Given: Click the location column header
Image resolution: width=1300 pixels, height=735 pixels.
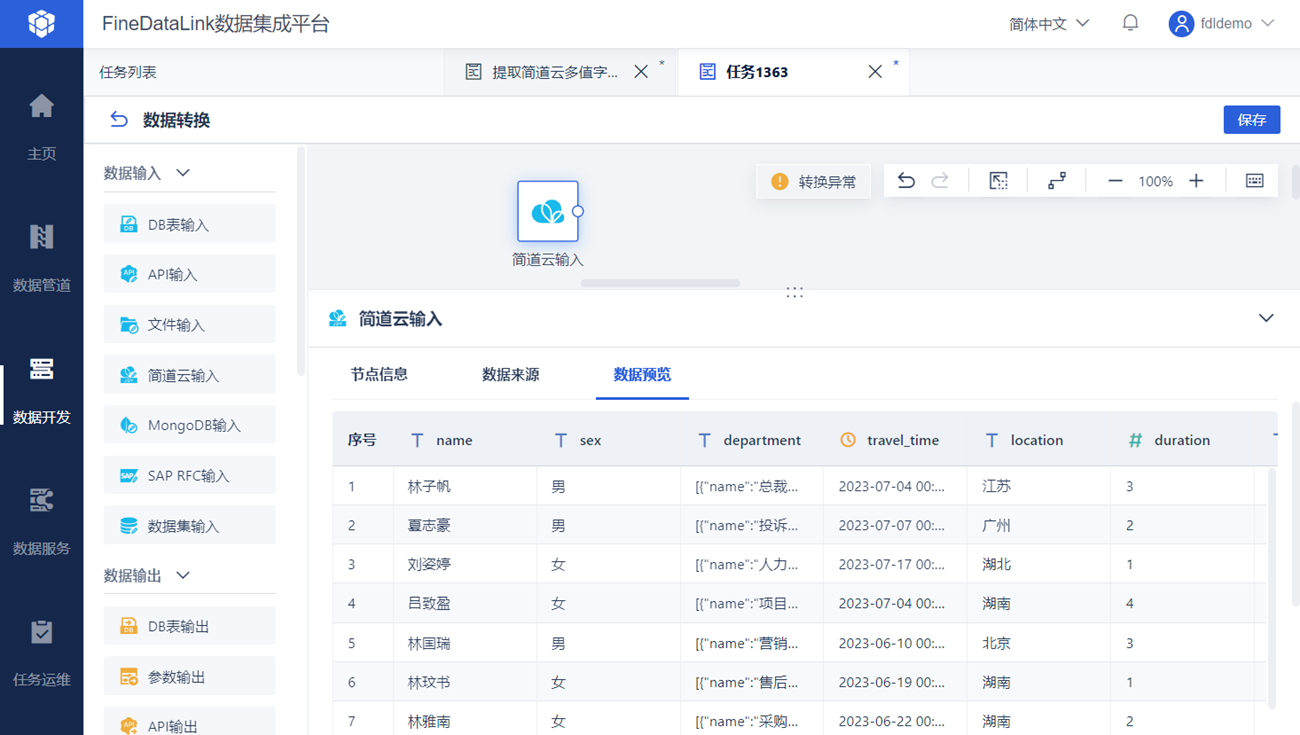Looking at the screenshot, I should pyautogui.click(x=1037, y=440).
